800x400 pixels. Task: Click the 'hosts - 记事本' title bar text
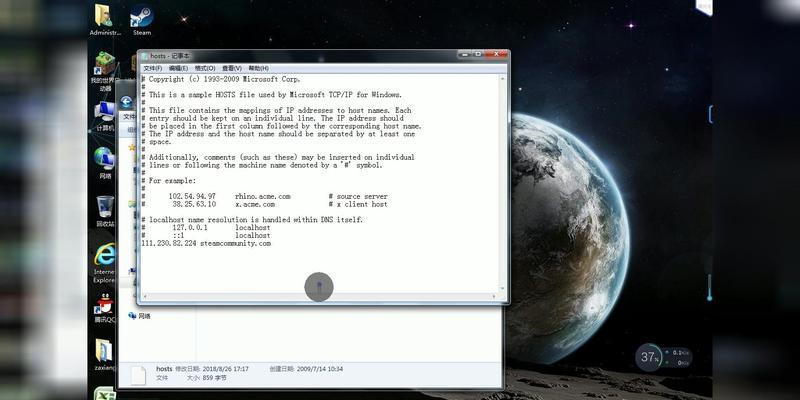point(170,56)
